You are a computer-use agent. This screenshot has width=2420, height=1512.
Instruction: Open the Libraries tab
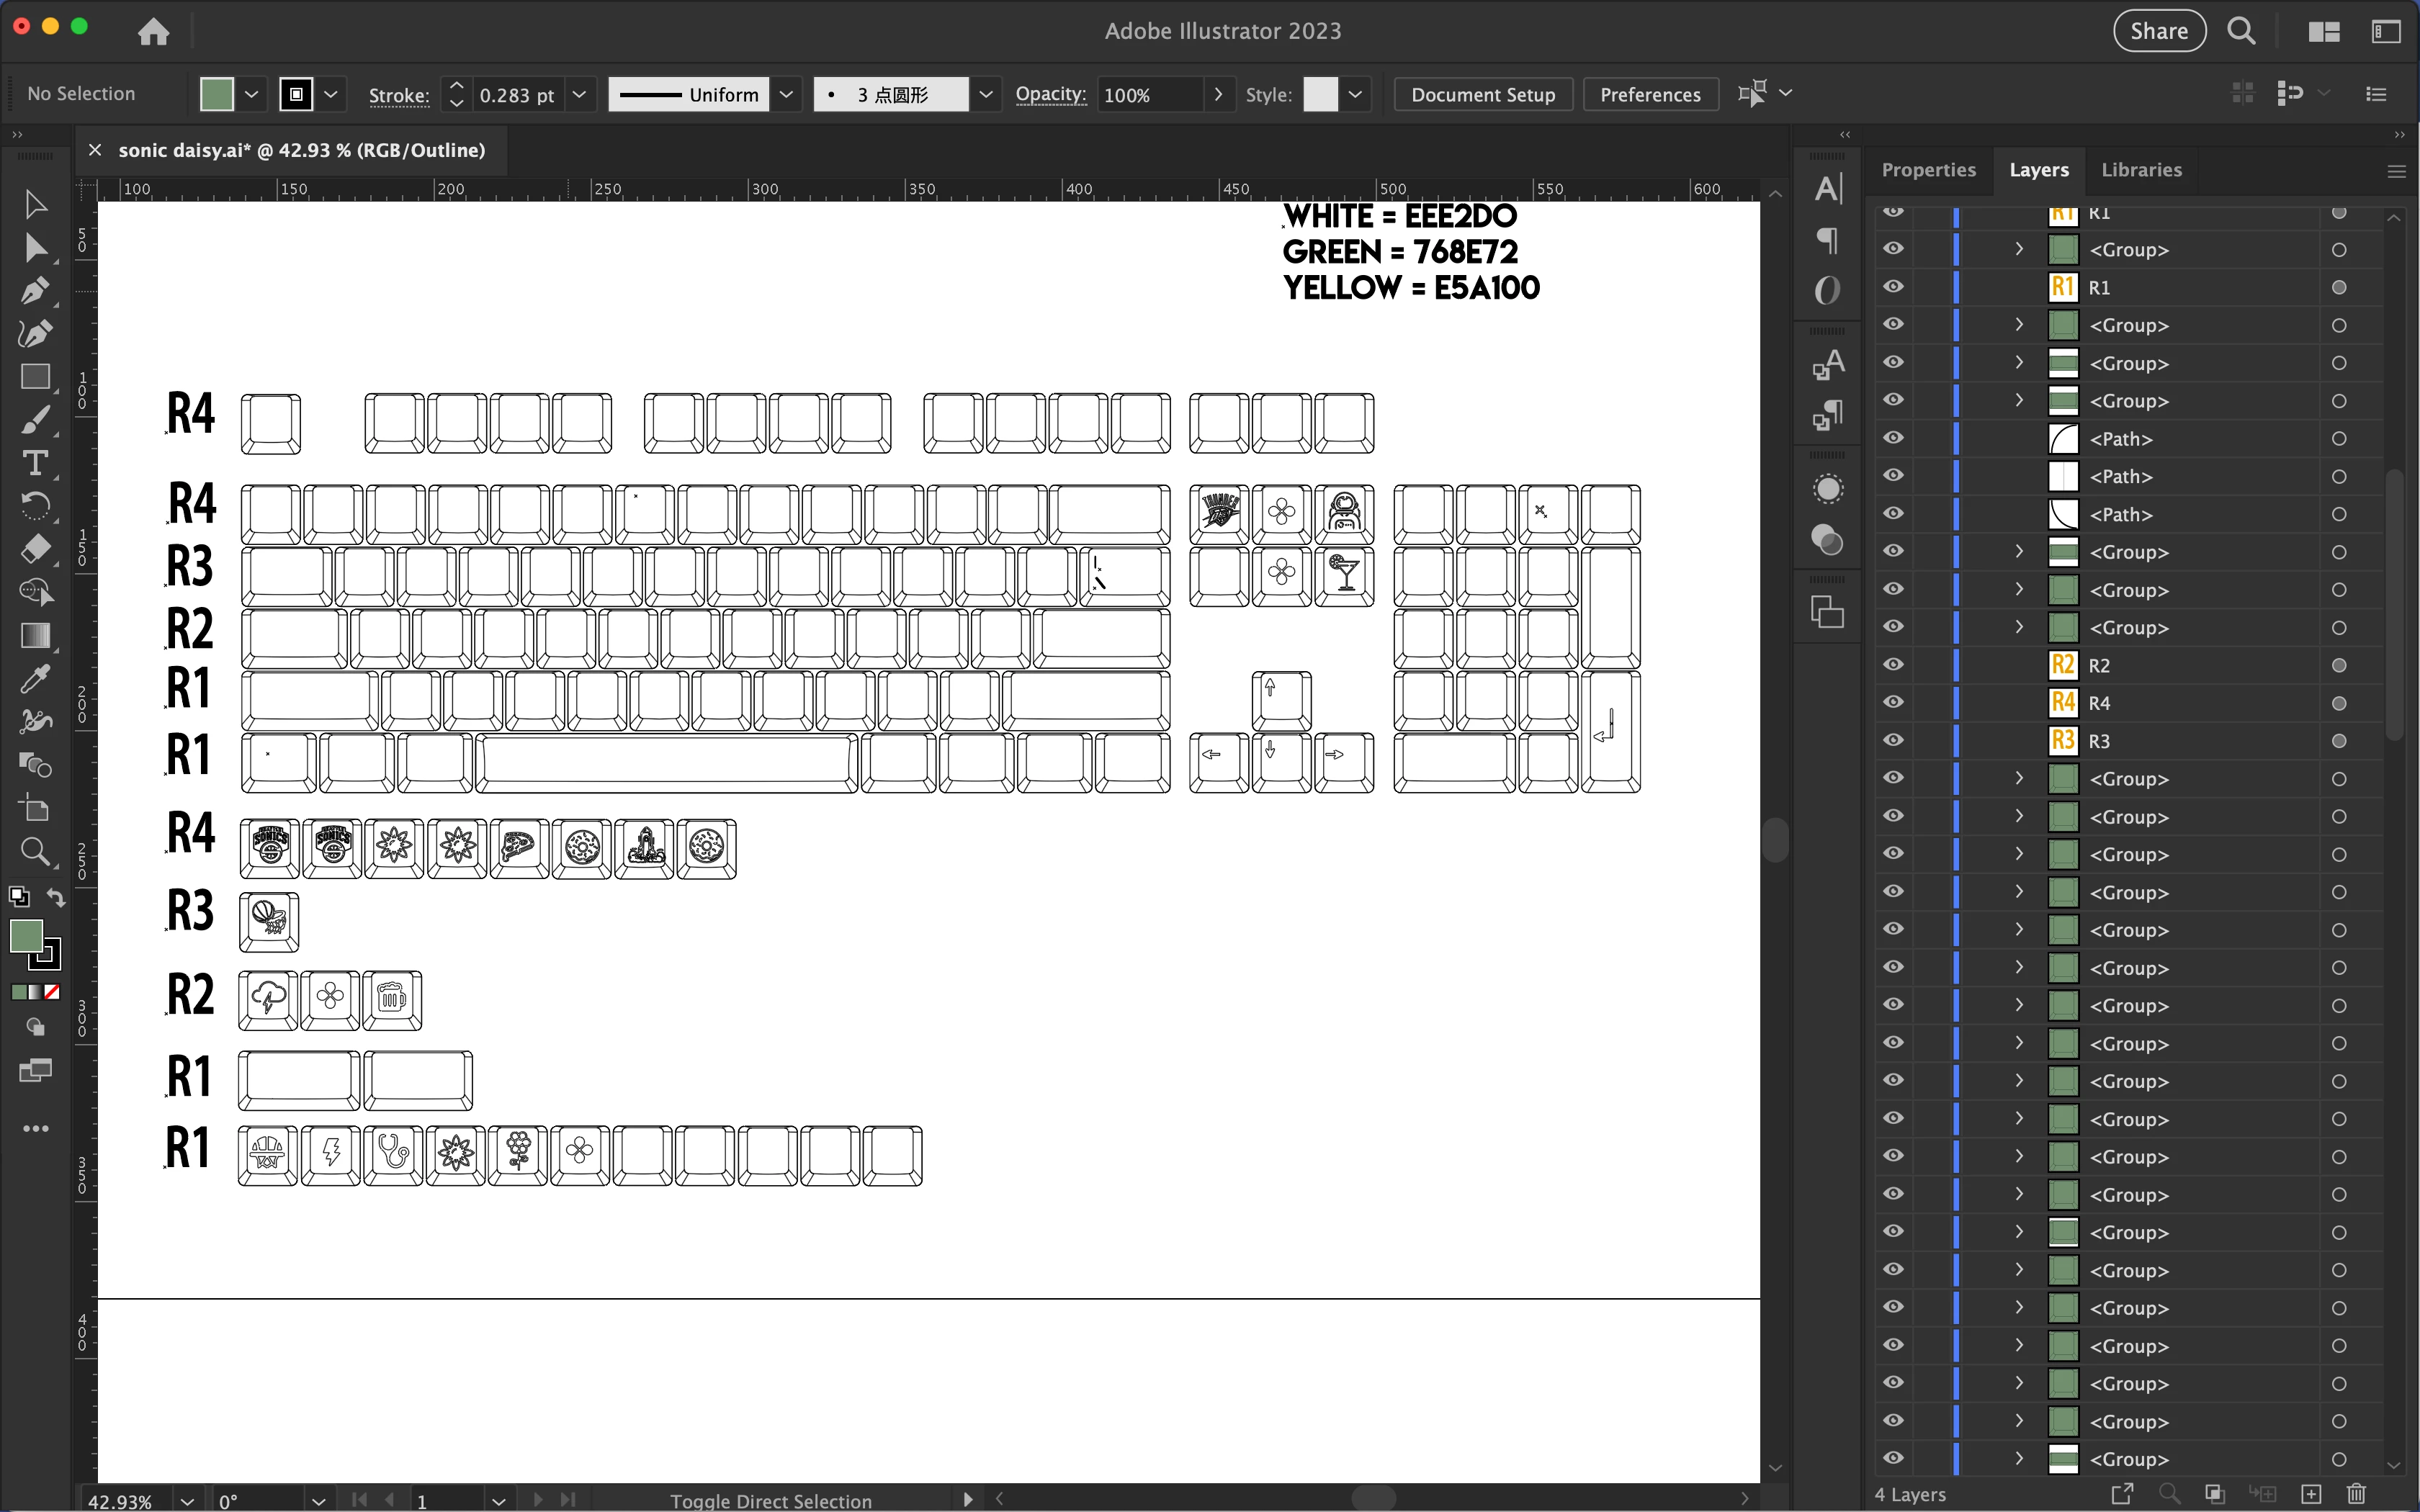point(2141,170)
